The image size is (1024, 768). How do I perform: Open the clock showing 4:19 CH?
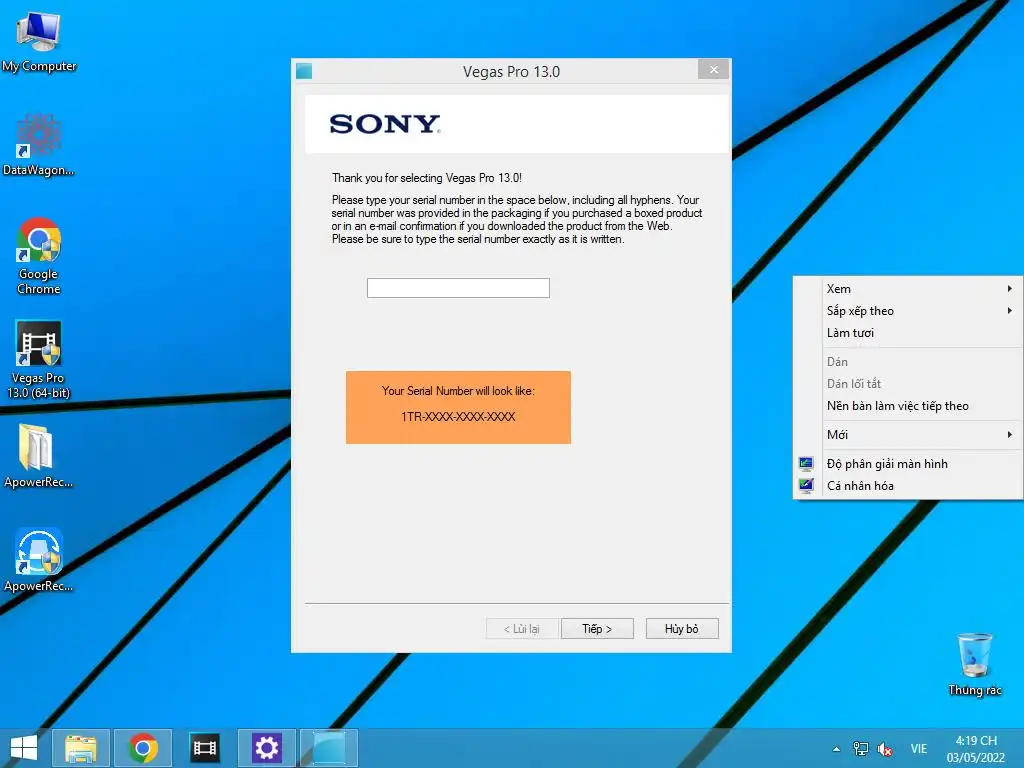[976, 749]
